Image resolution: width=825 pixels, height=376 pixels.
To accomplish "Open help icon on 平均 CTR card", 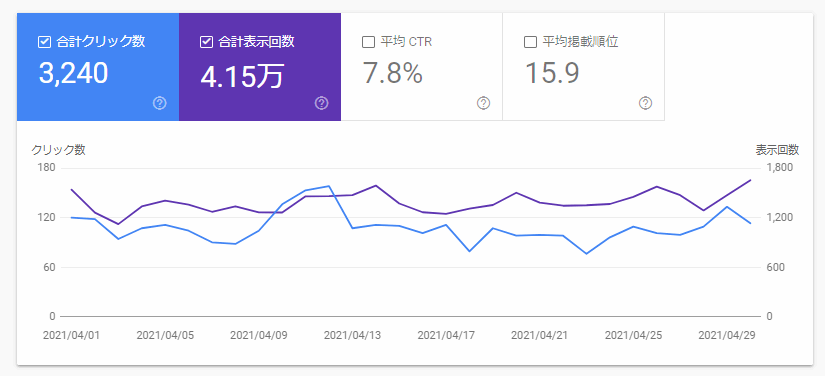I will [x=484, y=103].
